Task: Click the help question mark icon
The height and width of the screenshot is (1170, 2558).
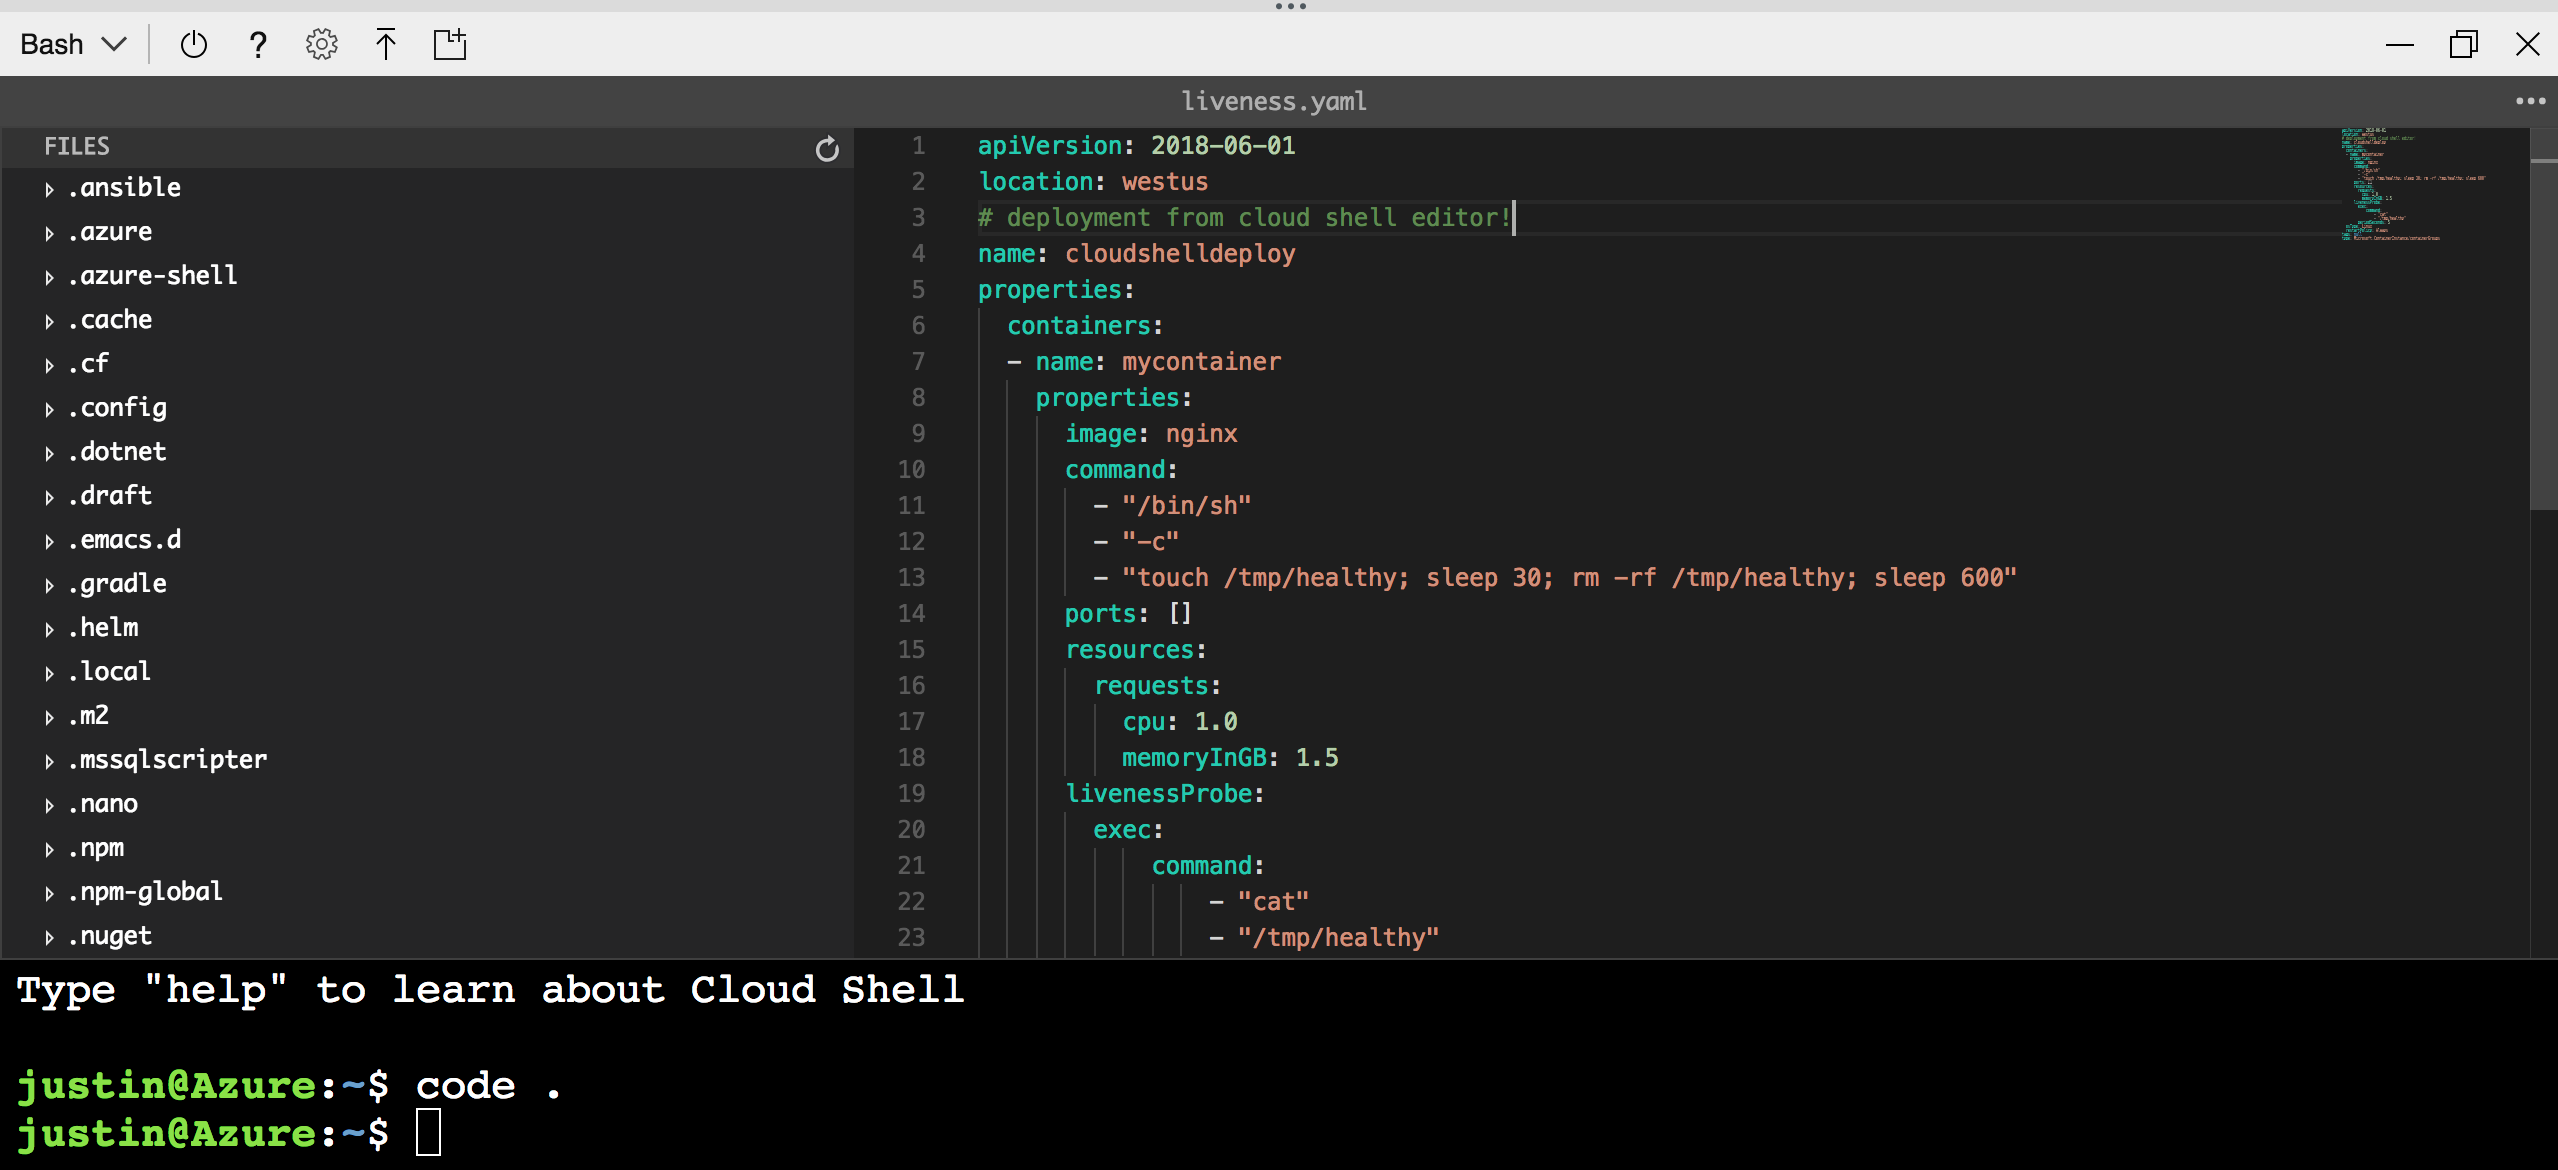Action: coord(256,44)
